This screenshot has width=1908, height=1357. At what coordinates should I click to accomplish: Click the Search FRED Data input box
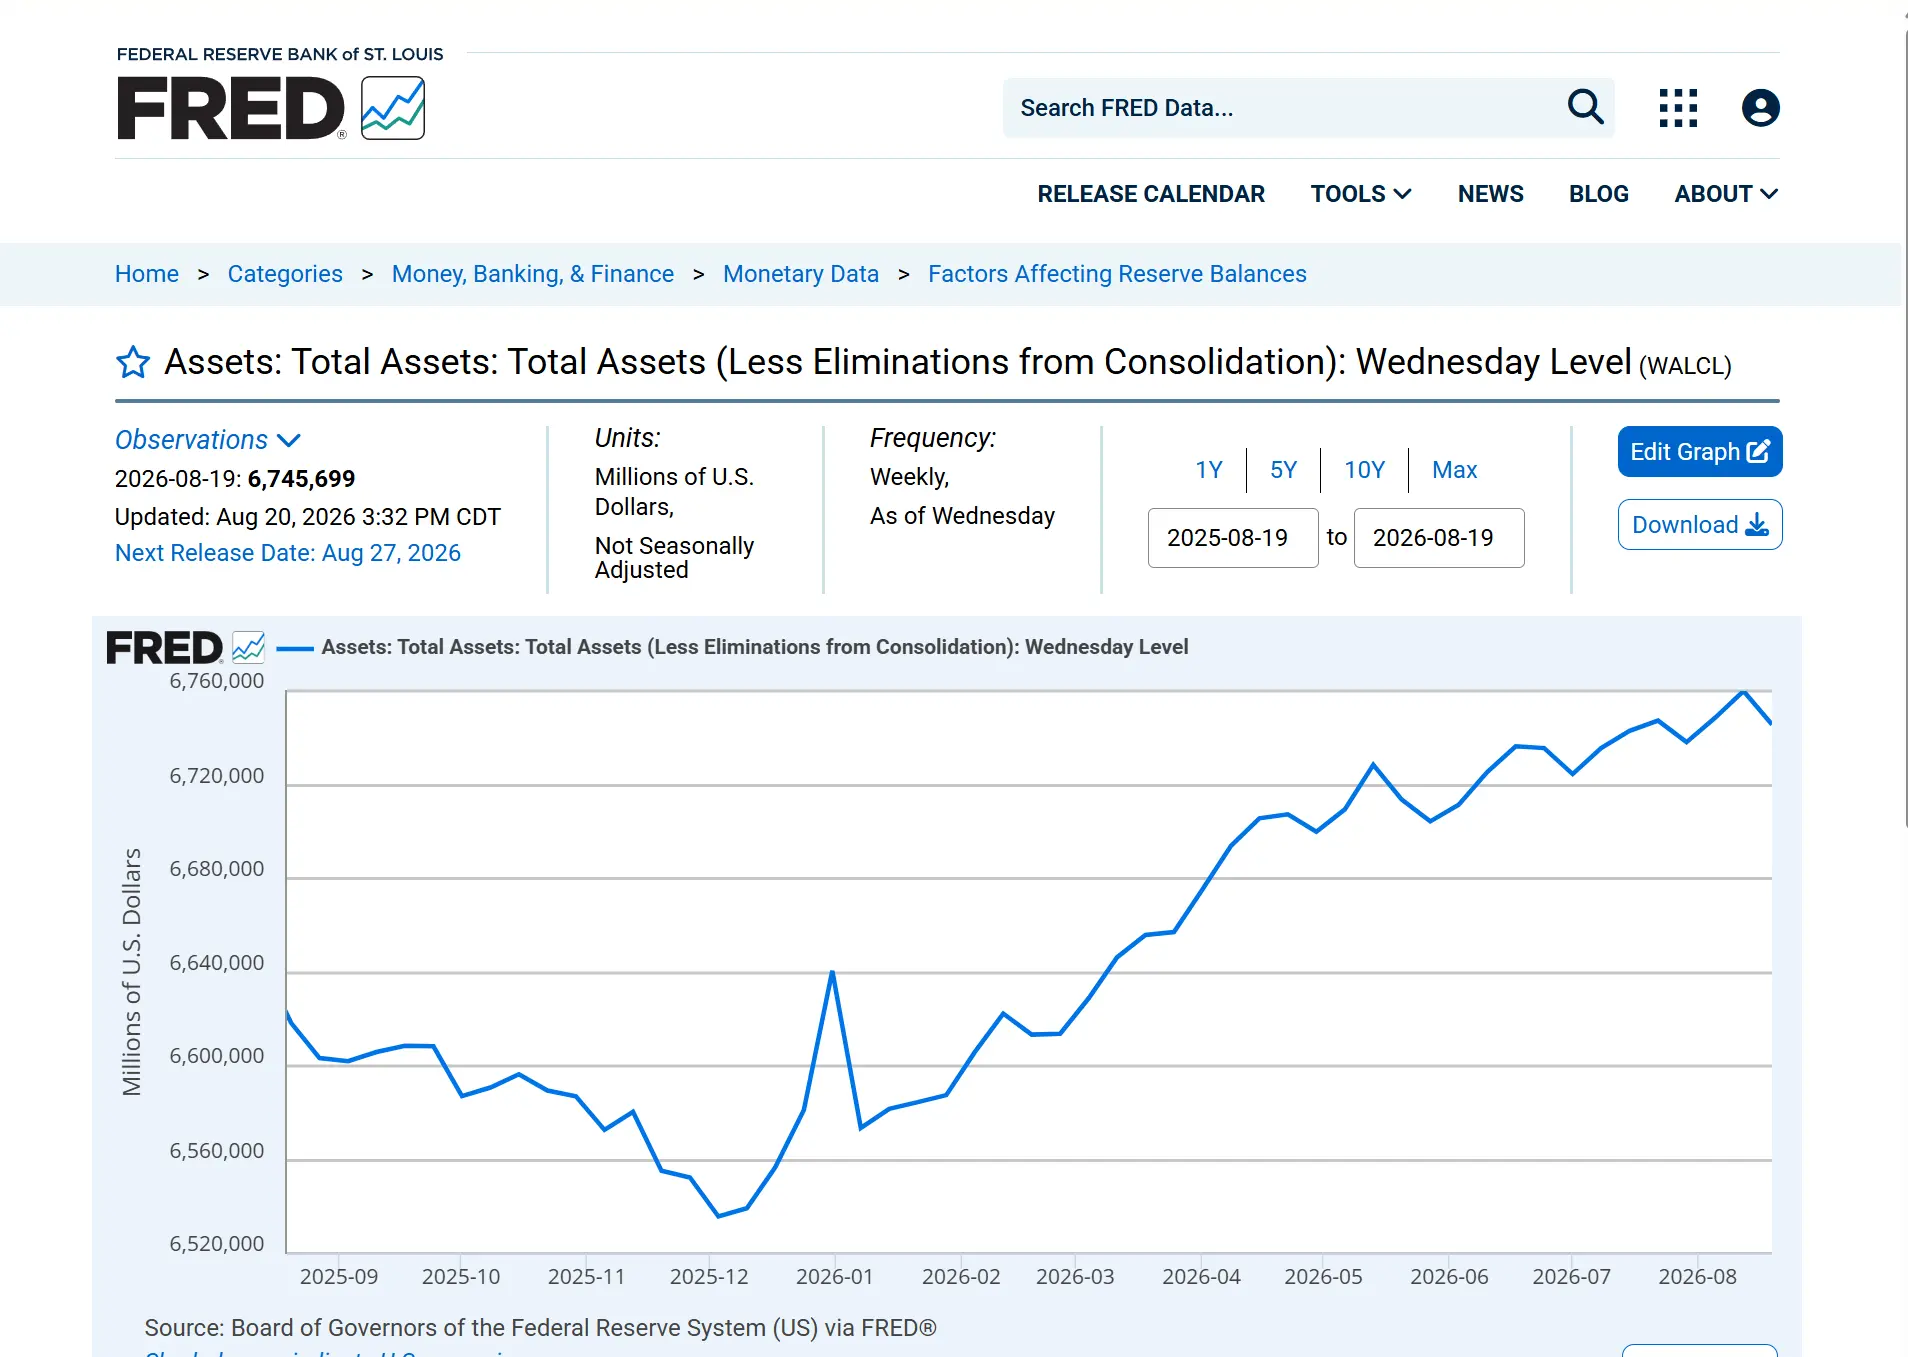click(x=1285, y=108)
